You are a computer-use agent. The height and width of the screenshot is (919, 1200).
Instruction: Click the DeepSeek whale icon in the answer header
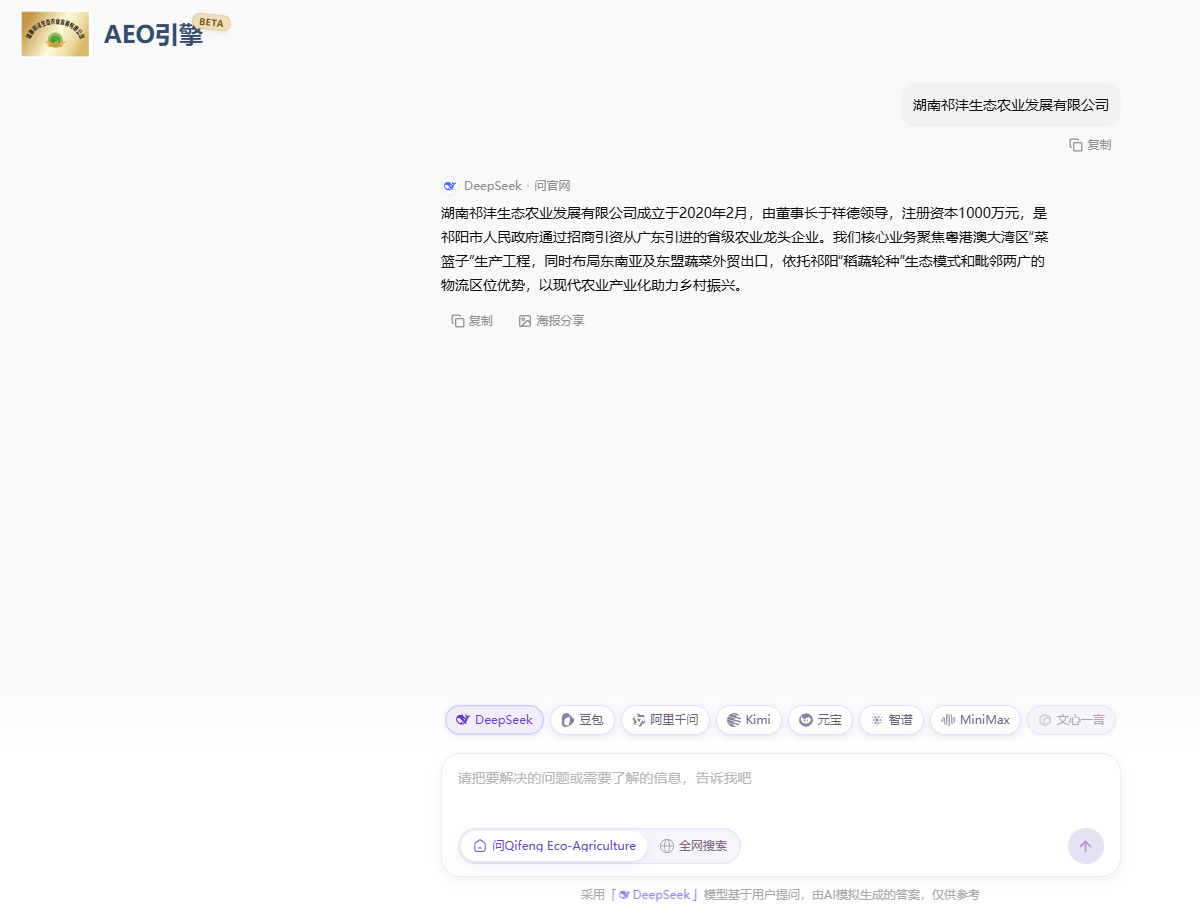point(449,186)
